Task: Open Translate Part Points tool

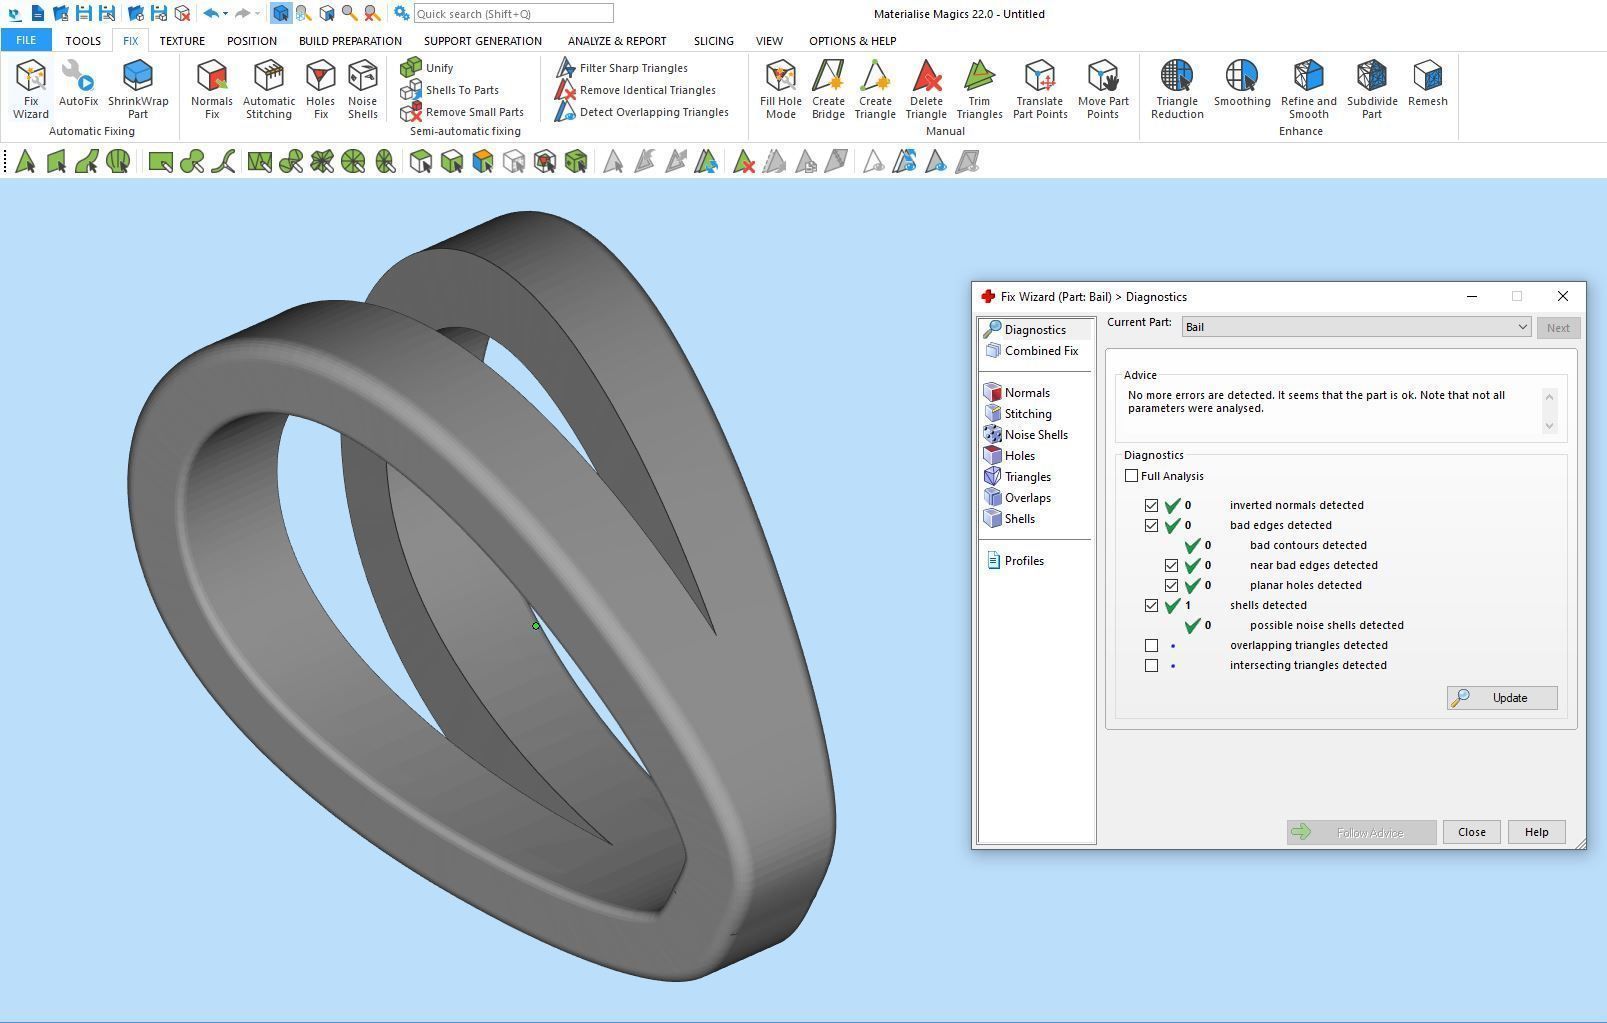Action: tap(1040, 89)
